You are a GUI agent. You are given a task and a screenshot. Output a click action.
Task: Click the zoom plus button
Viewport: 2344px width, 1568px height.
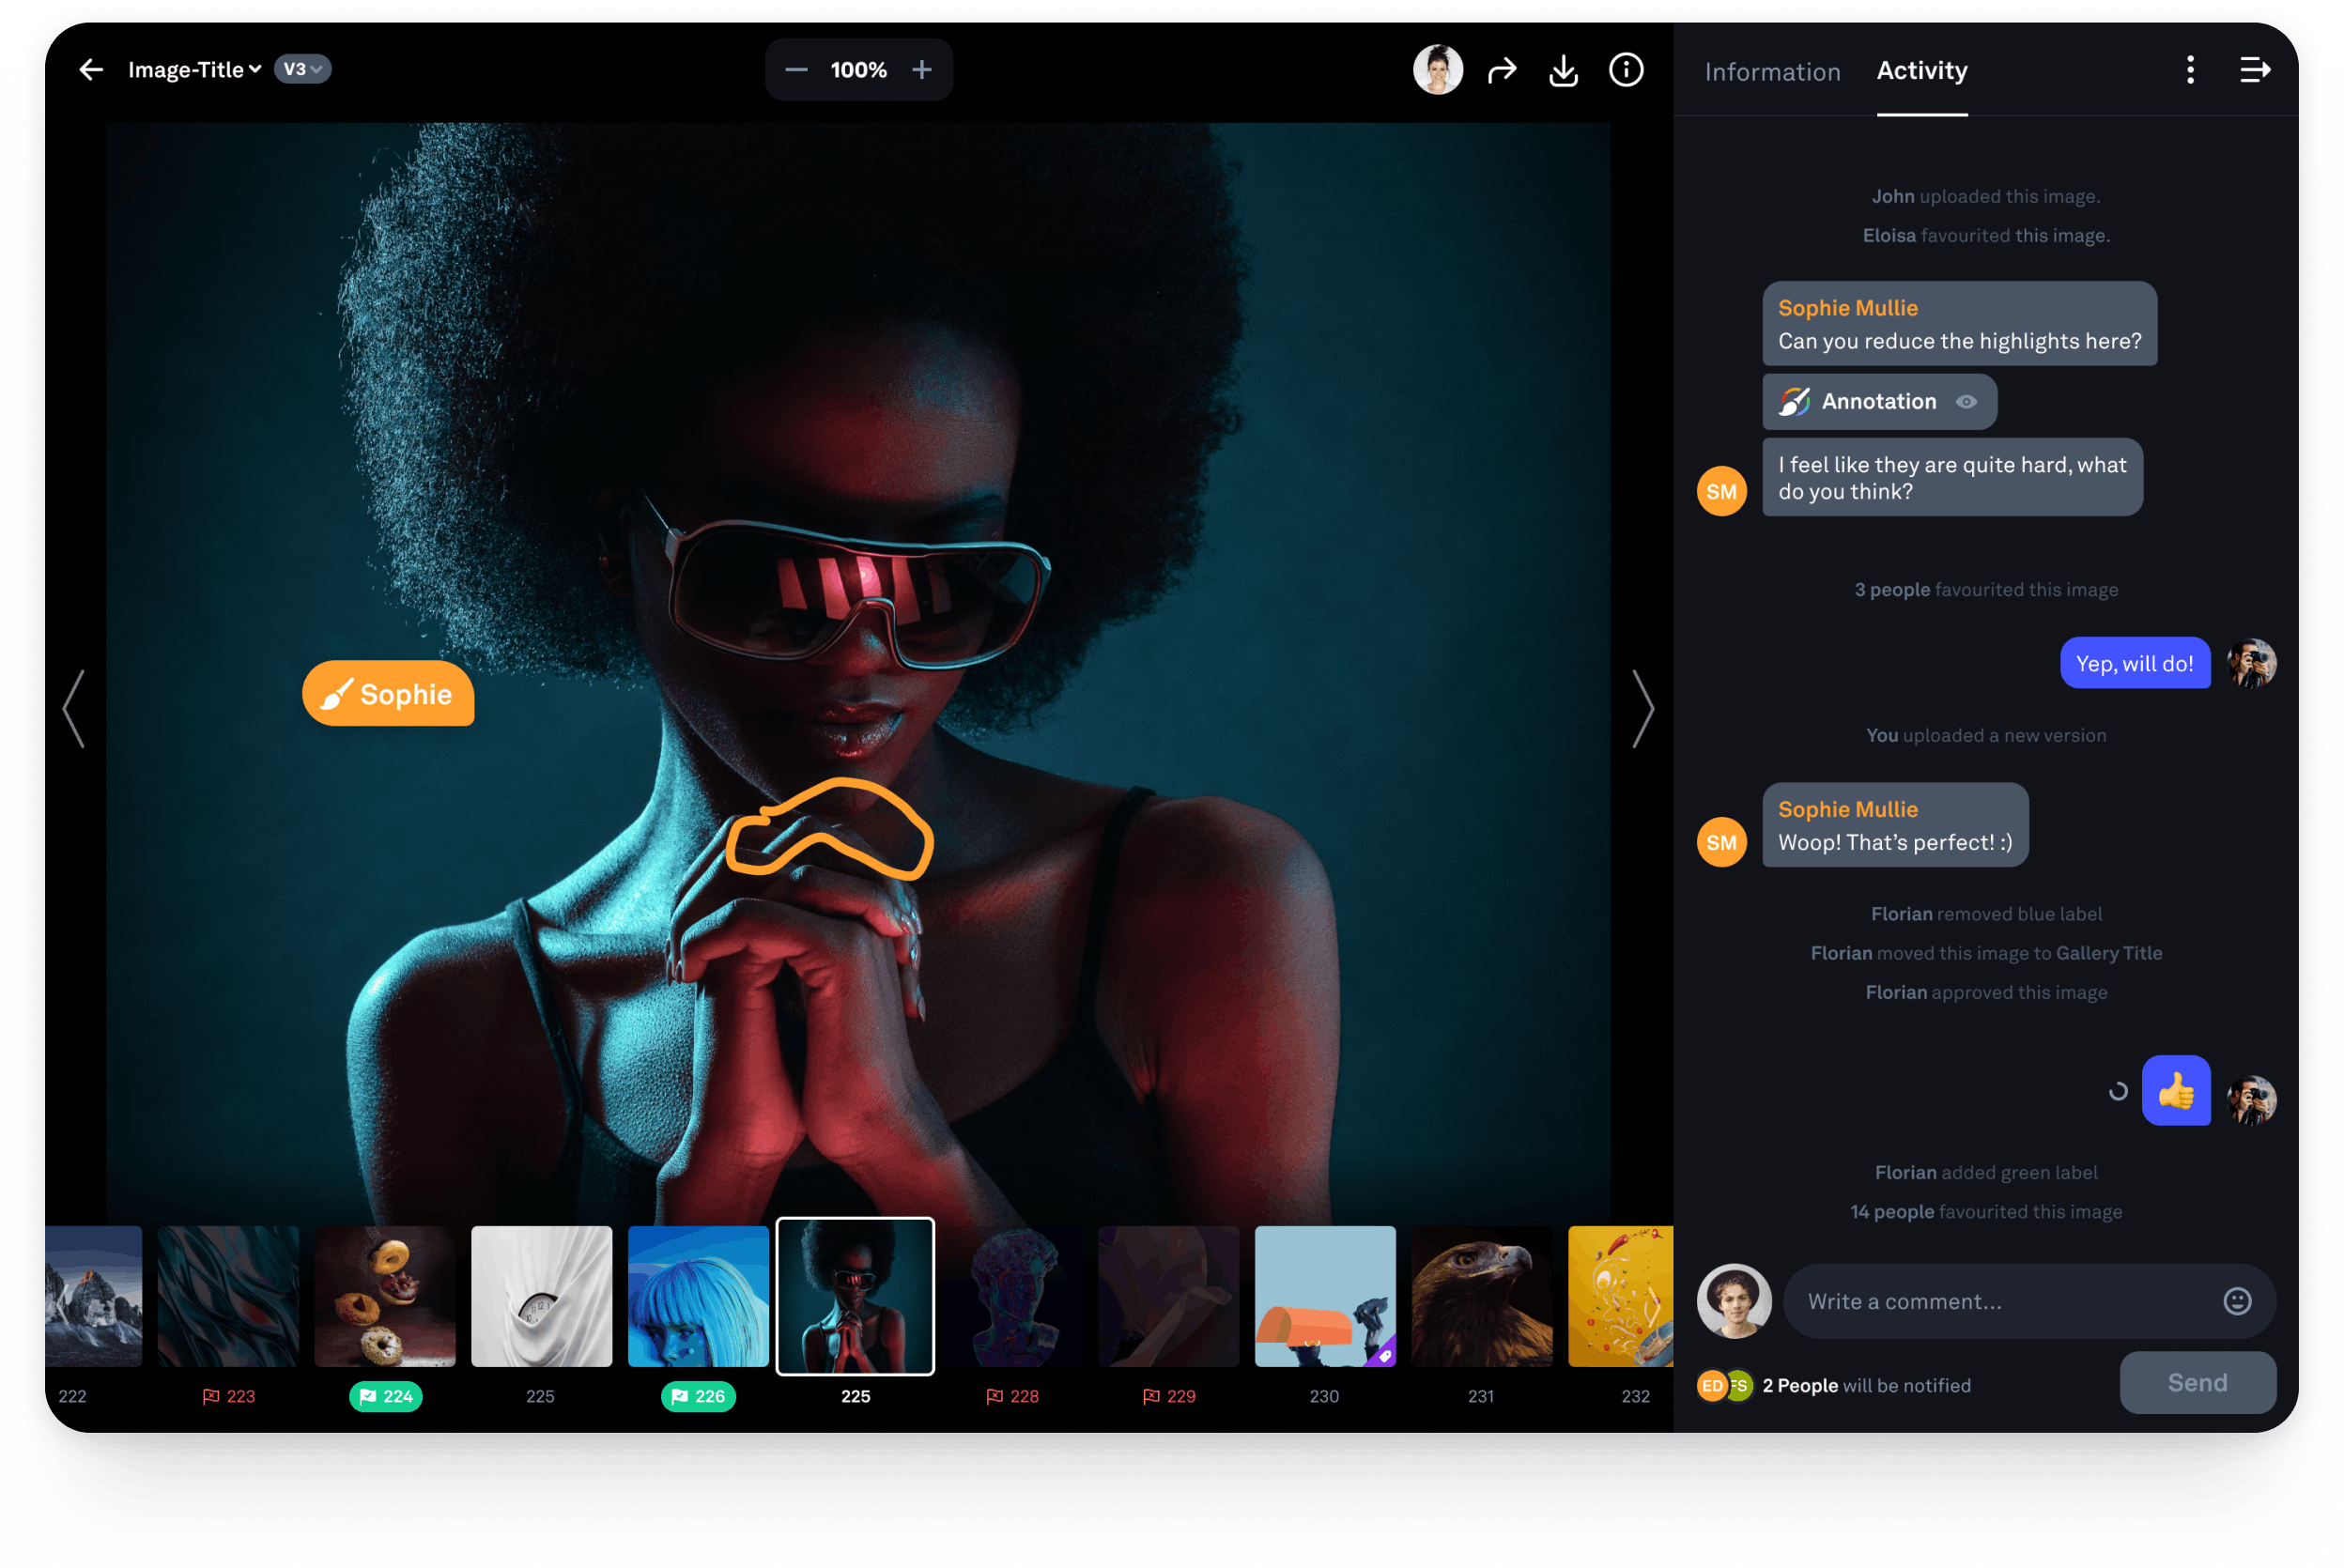[x=921, y=69]
